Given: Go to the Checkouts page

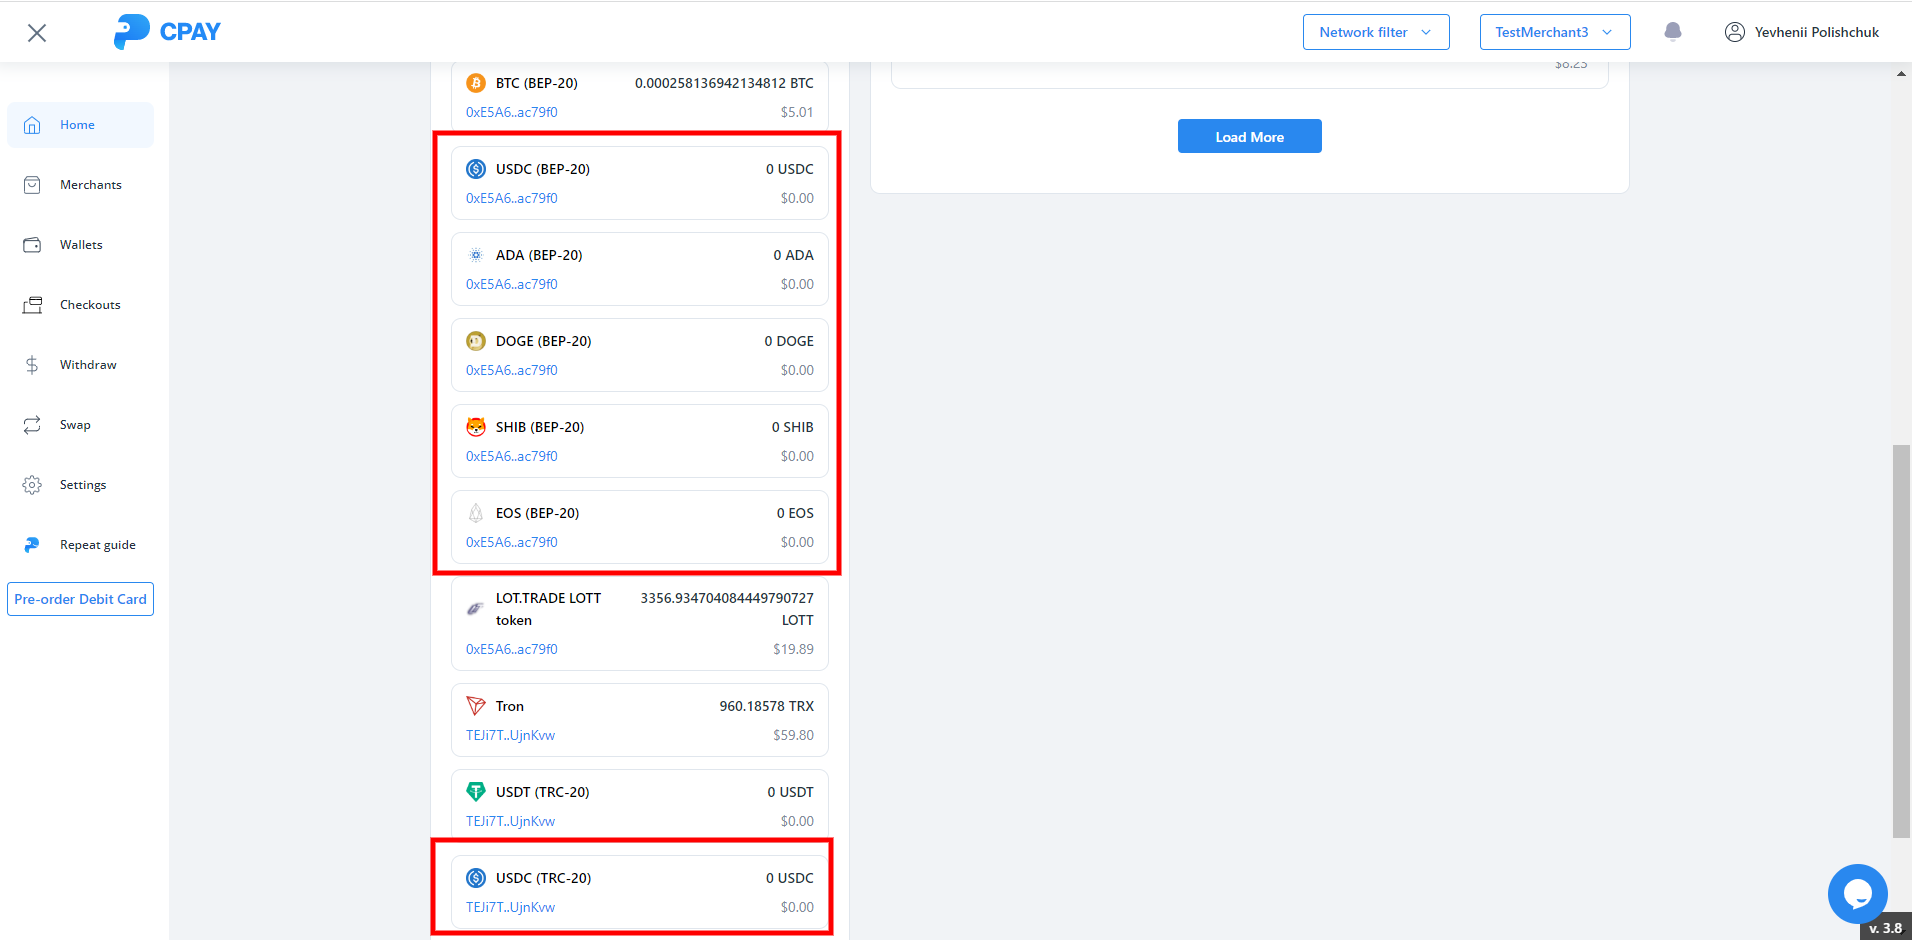Looking at the screenshot, I should click(x=89, y=305).
